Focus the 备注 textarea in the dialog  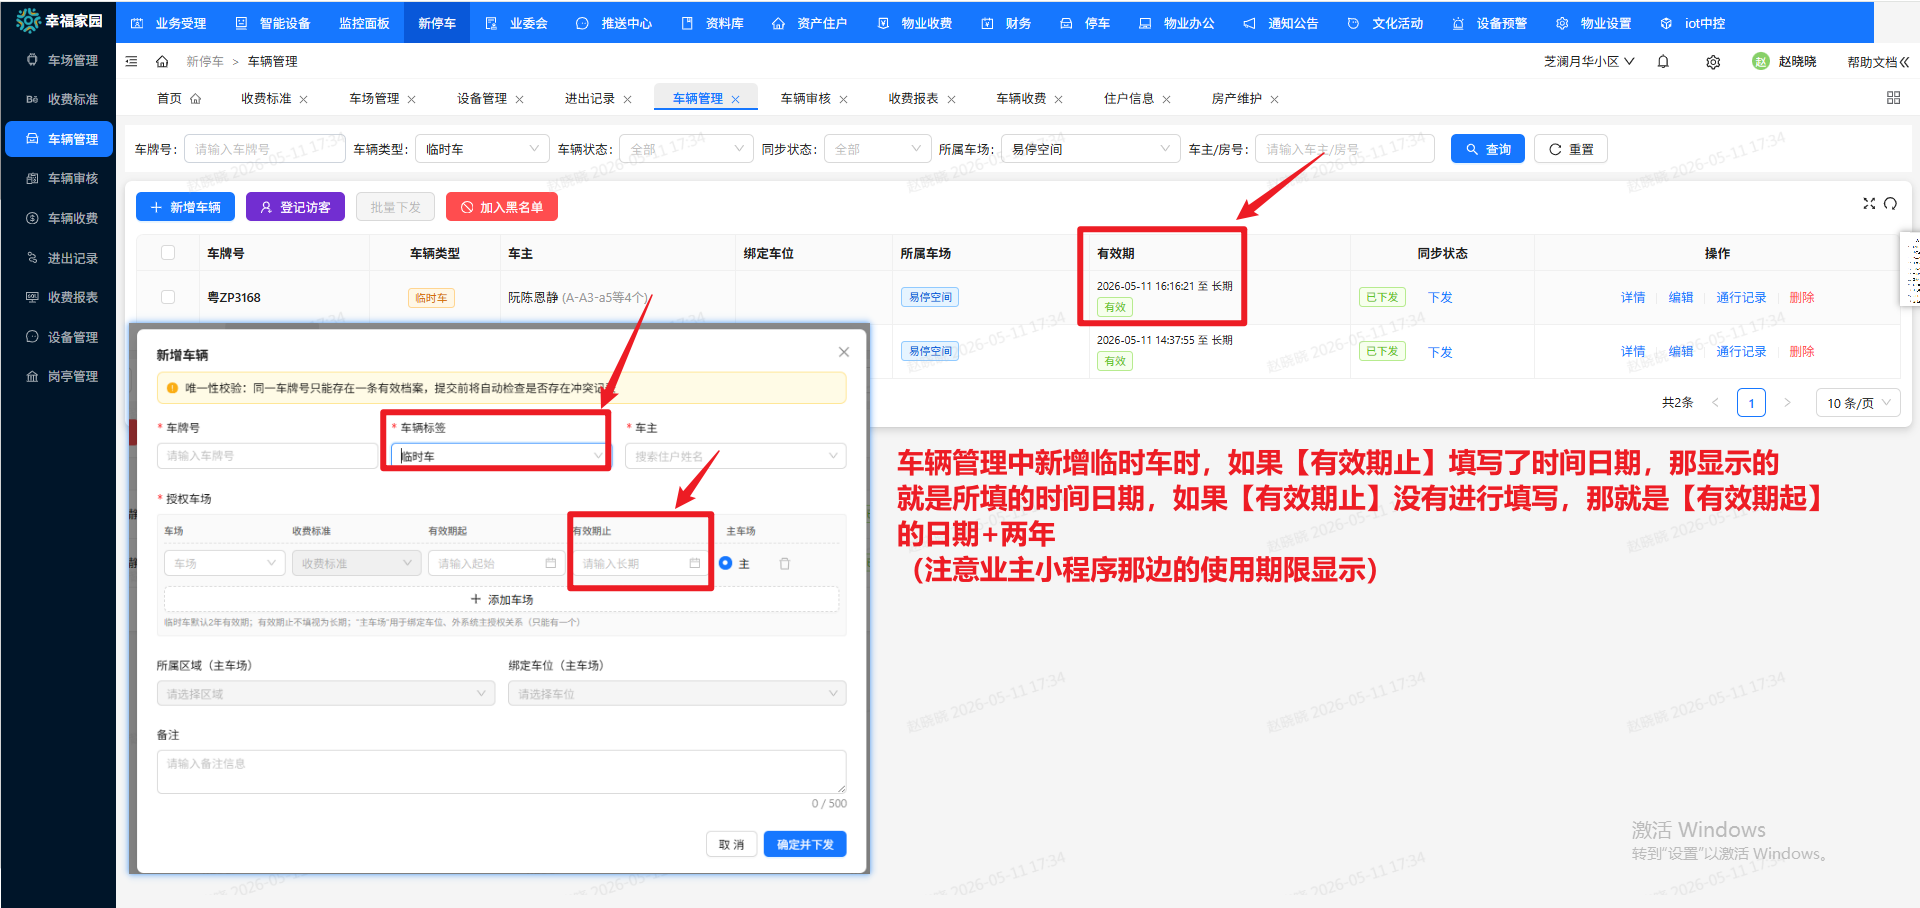(501, 772)
